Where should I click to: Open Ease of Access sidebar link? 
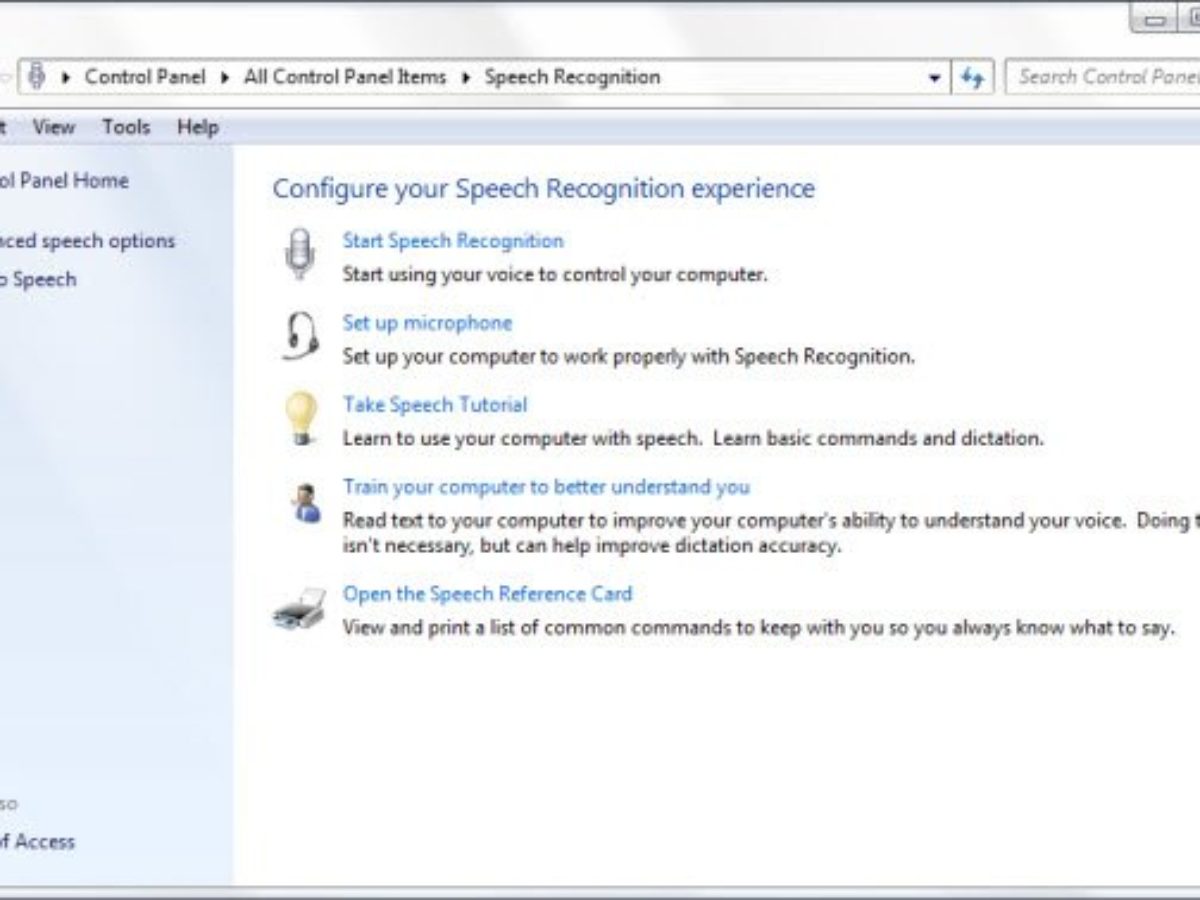click(x=37, y=841)
